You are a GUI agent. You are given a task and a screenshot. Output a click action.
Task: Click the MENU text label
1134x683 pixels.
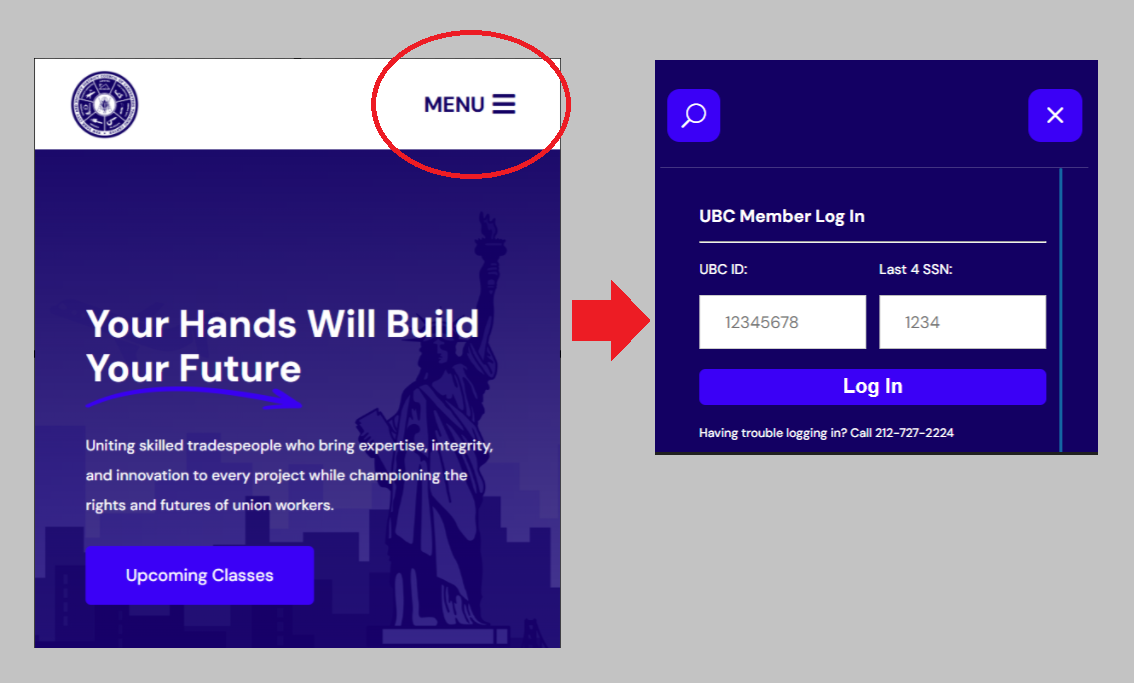point(454,105)
